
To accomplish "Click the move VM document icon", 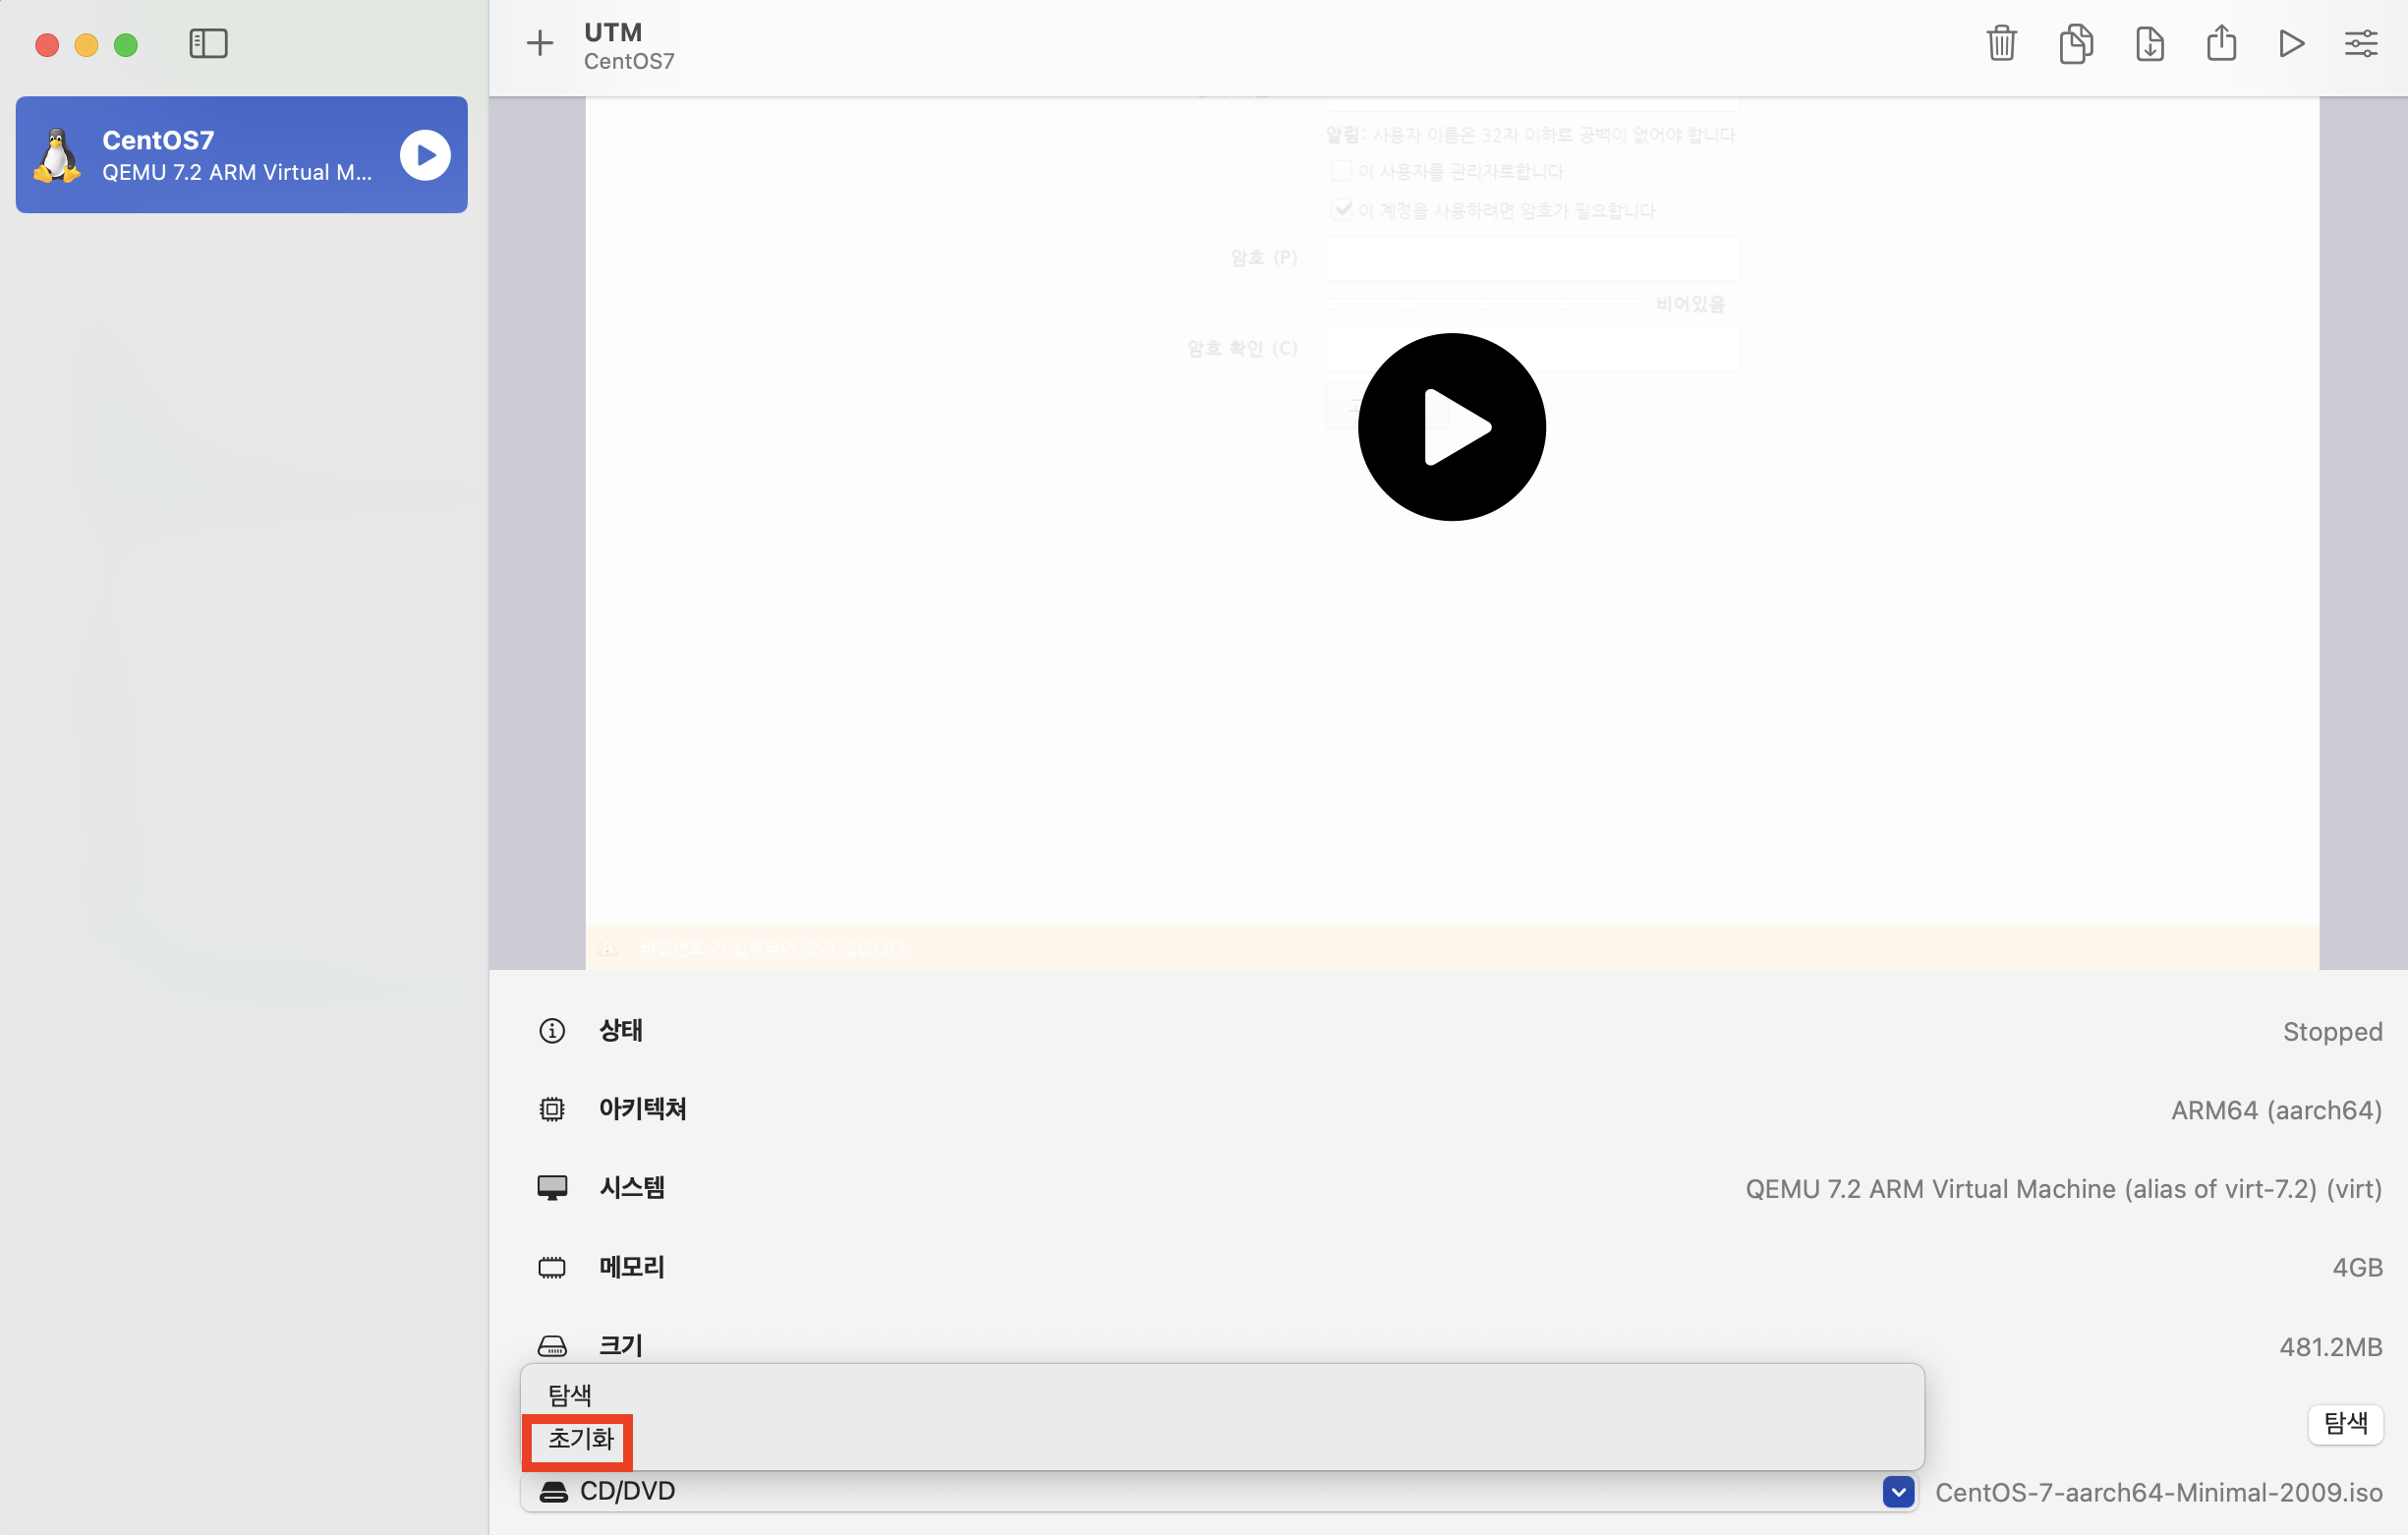I will [2149, 44].
